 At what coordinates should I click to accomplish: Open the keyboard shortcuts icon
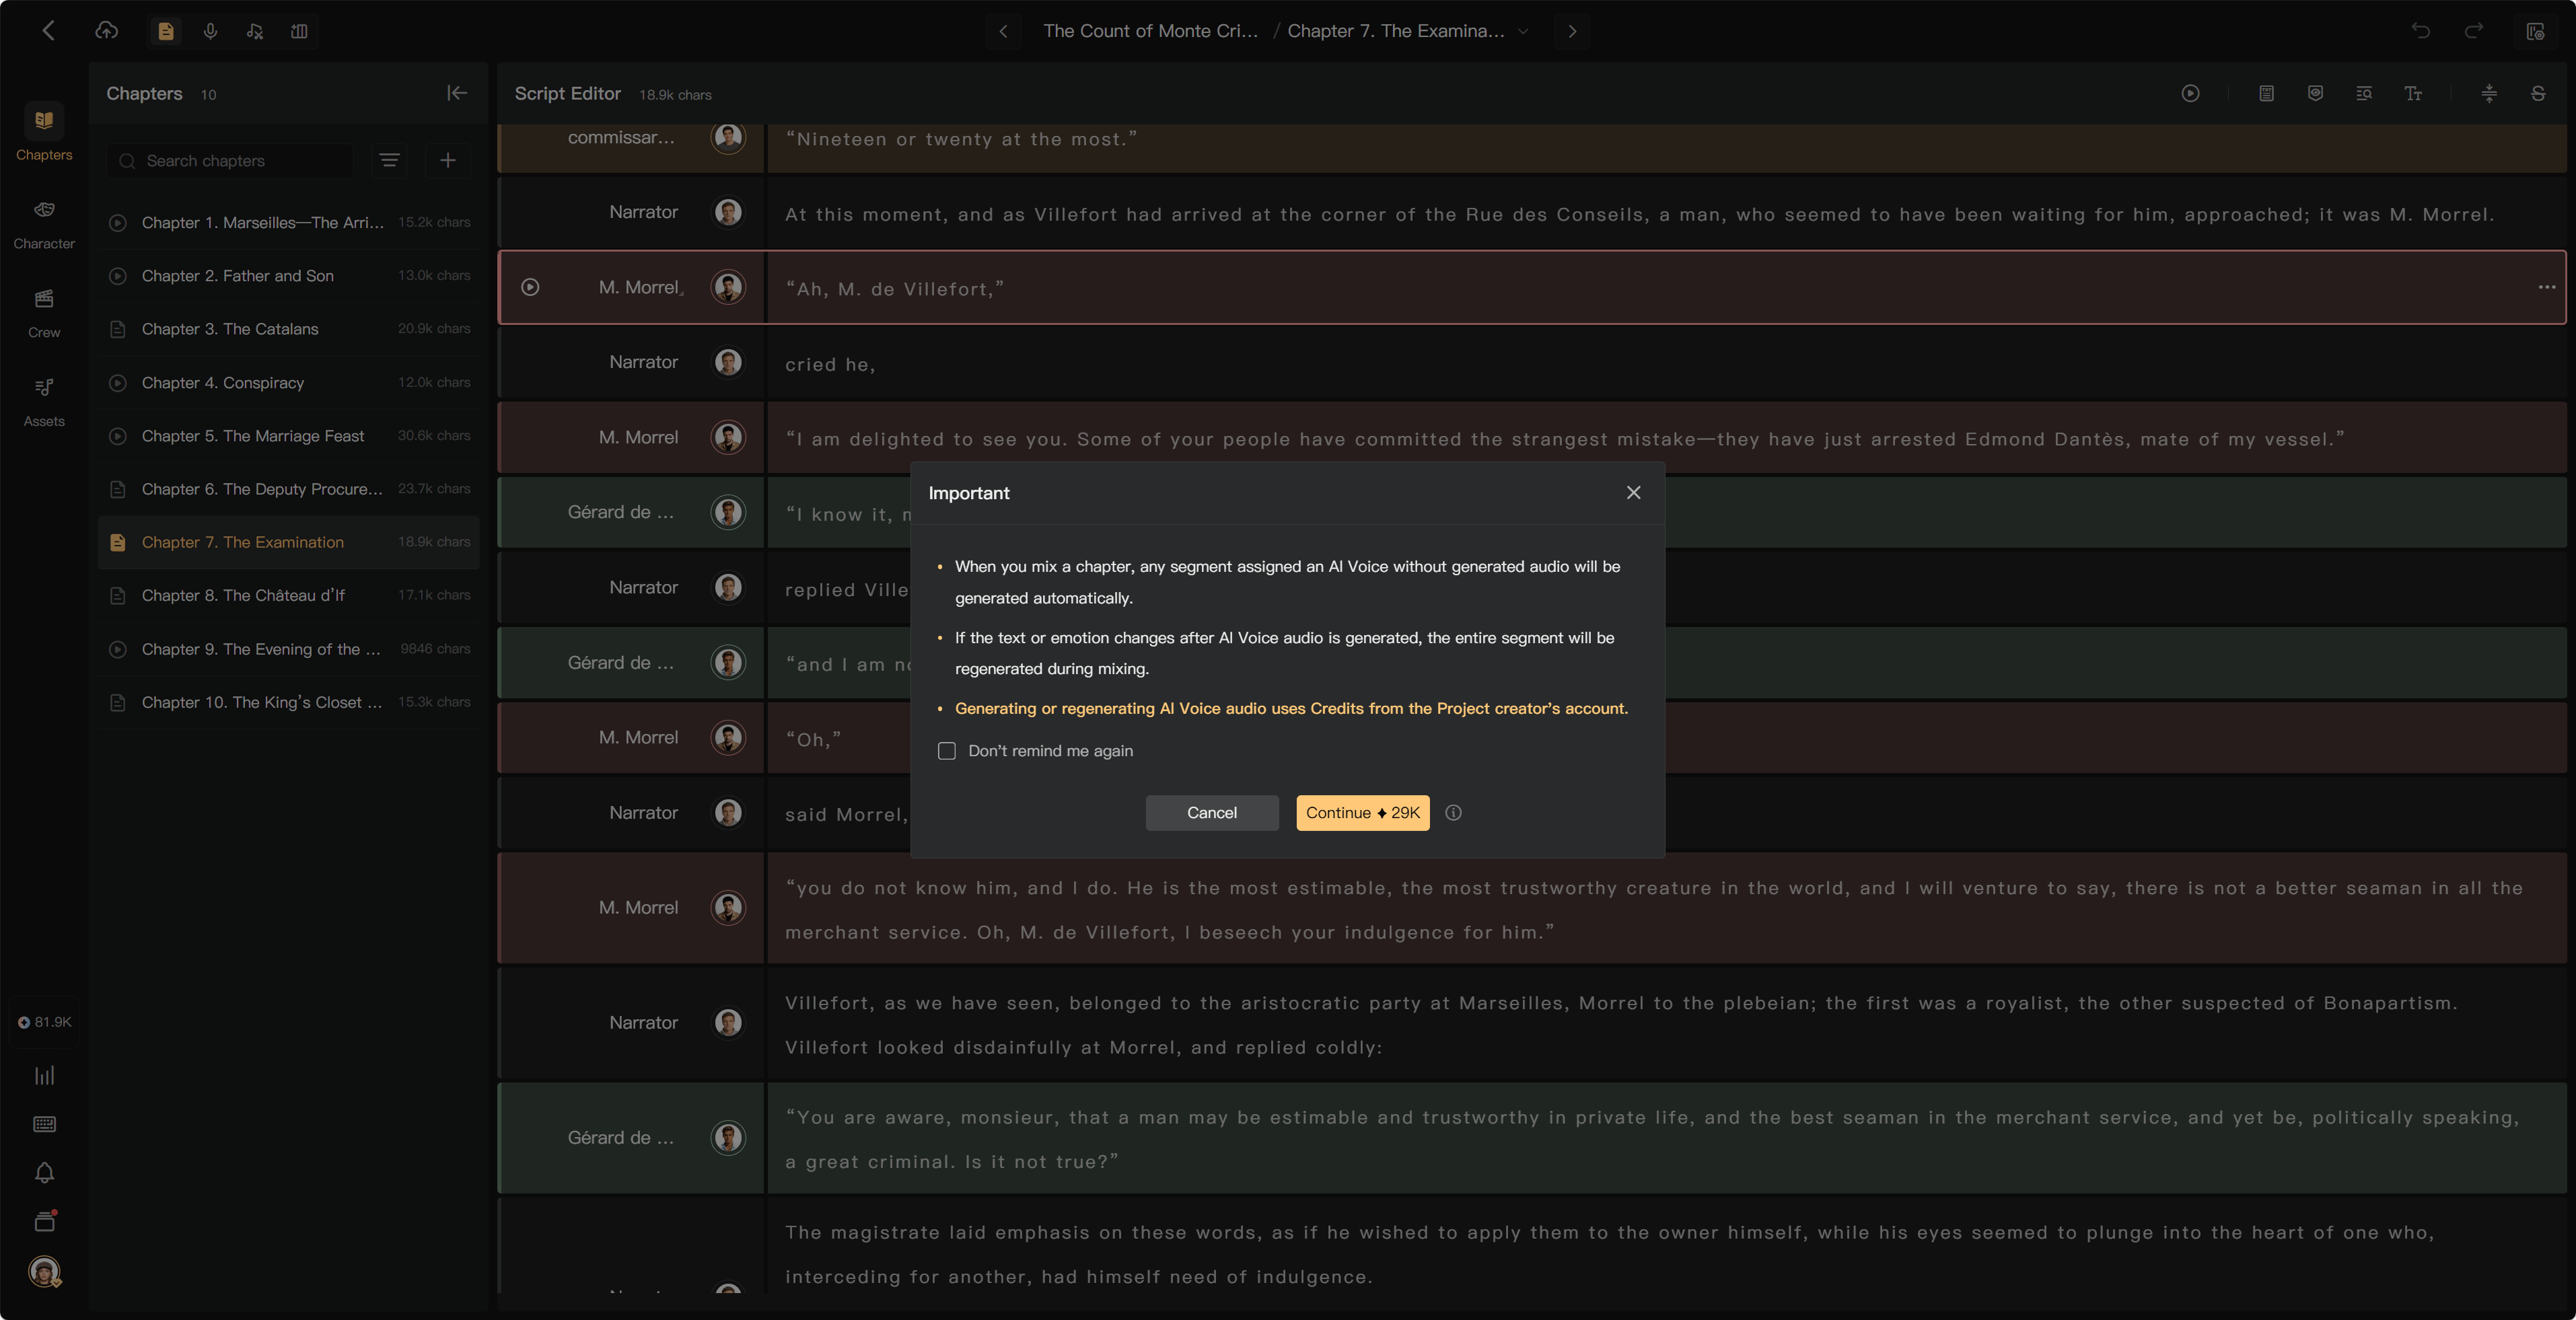point(44,1124)
